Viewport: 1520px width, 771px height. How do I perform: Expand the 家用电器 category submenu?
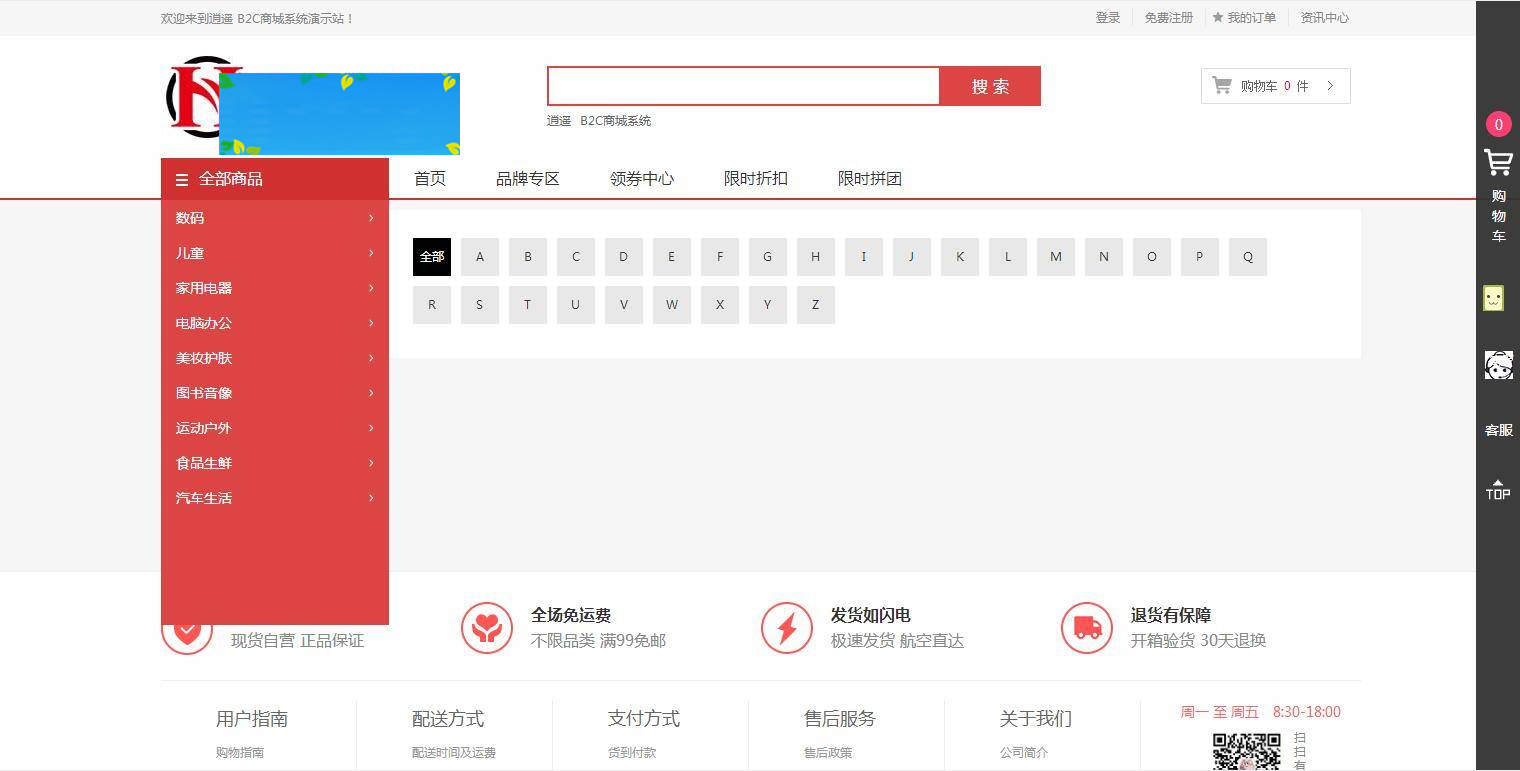click(275, 287)
